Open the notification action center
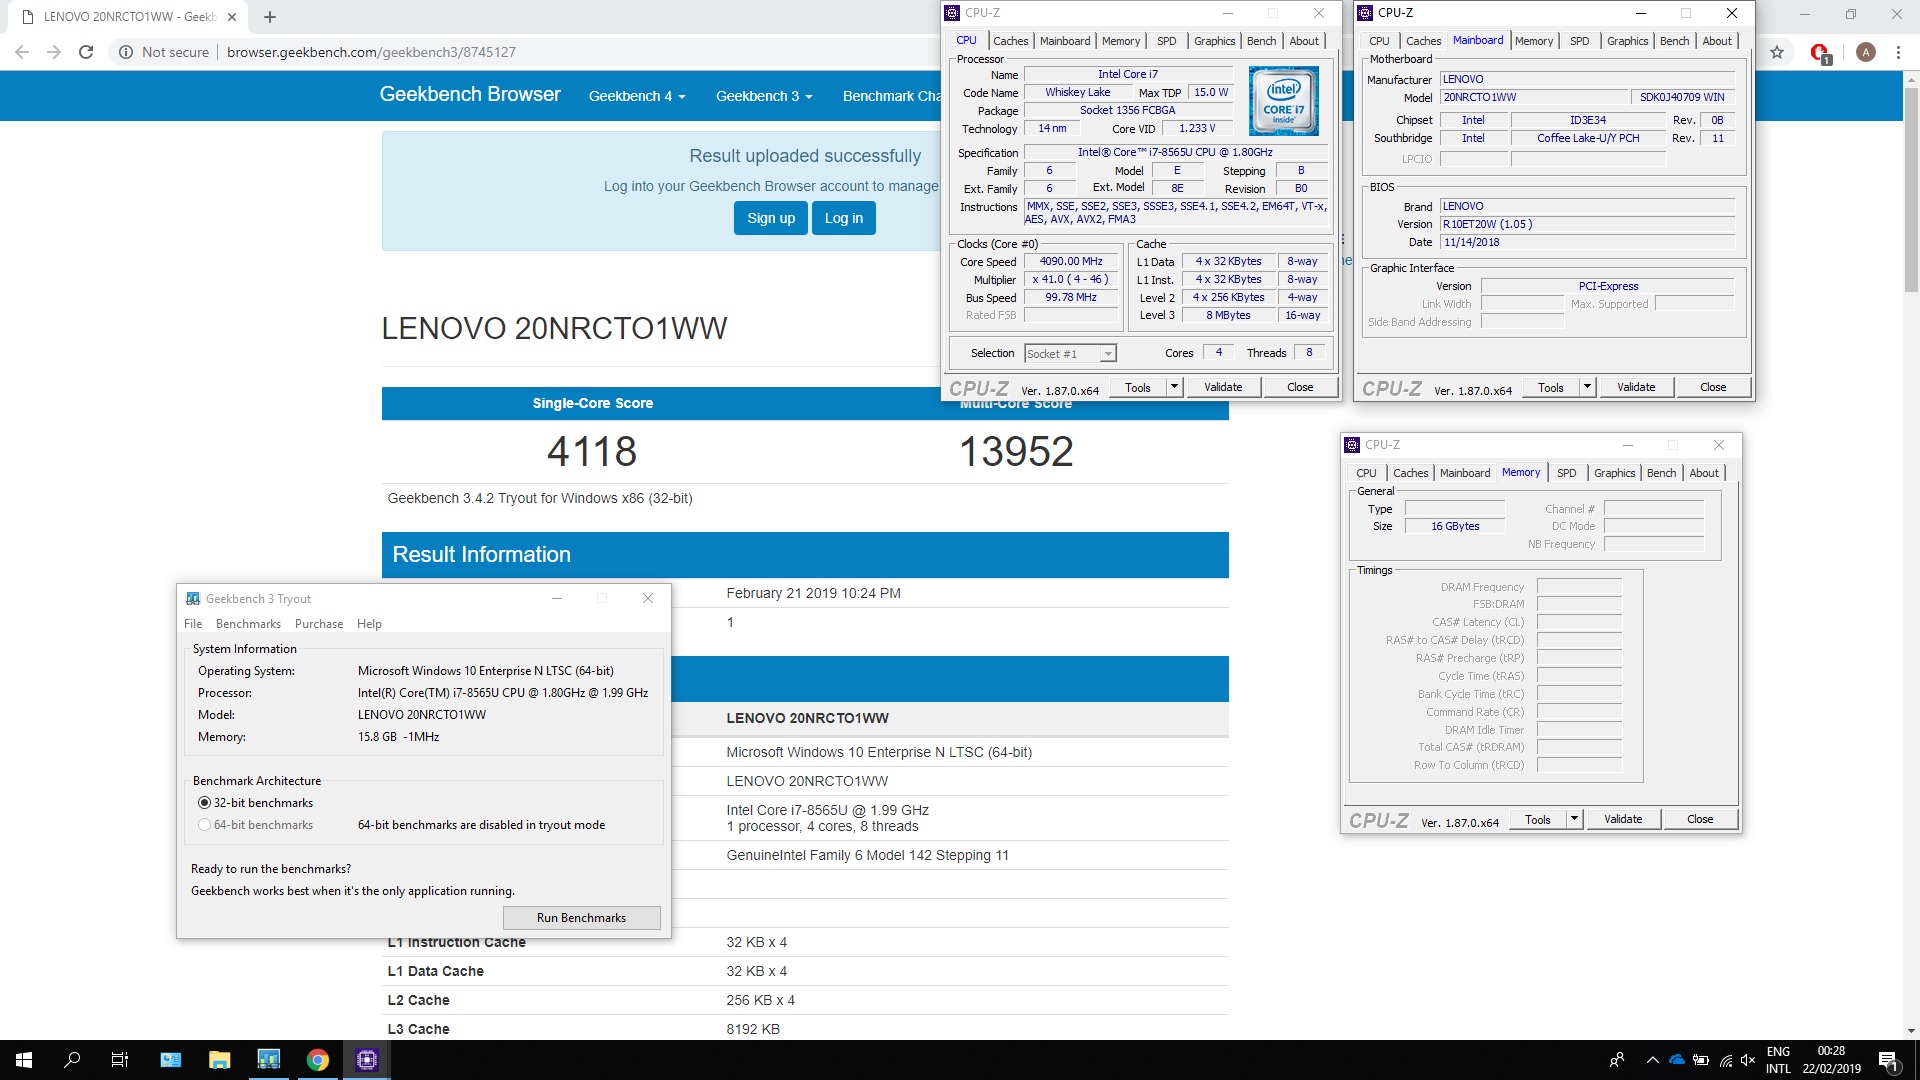The width and height of the screenshot is (1920, 1080). click(1888, 1060)
